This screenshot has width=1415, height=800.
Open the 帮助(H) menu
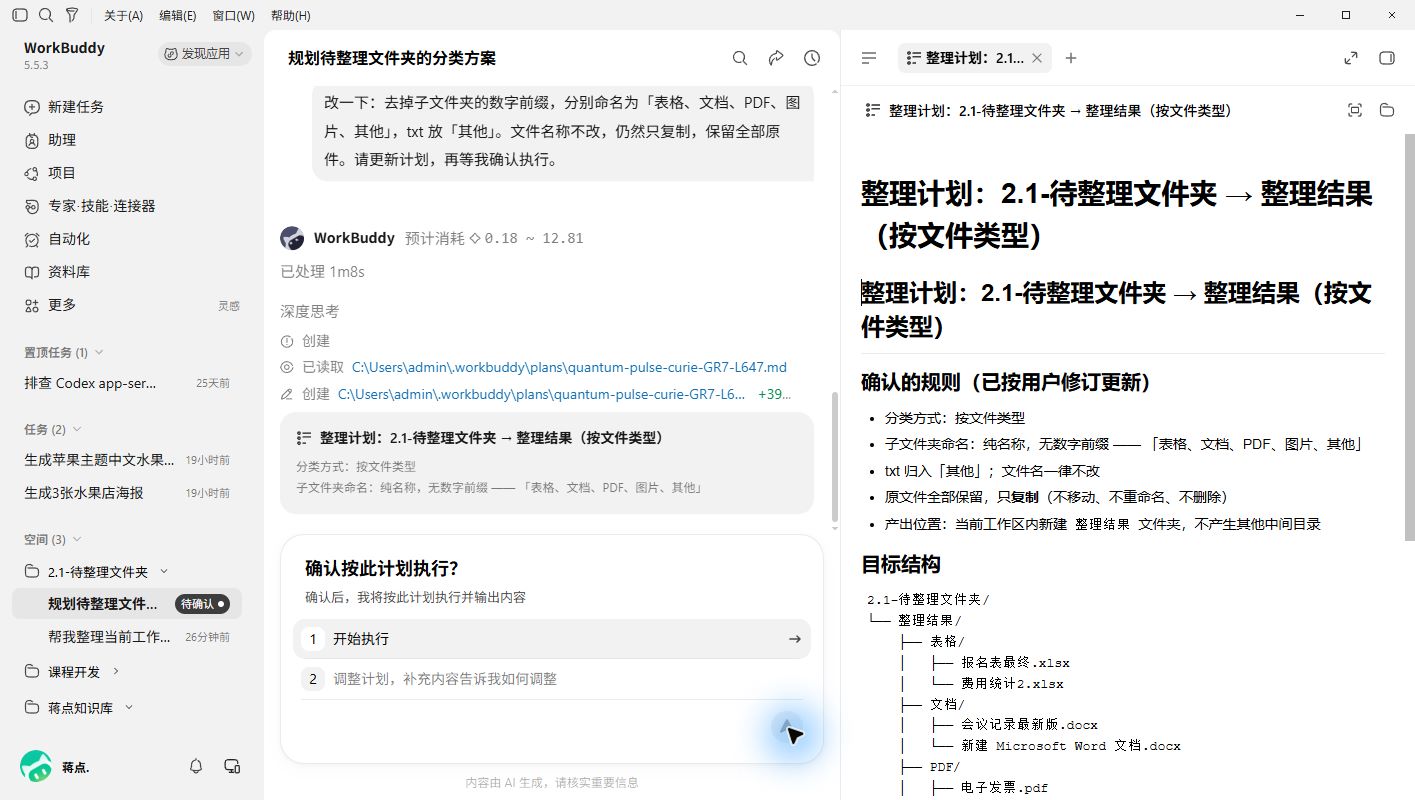pyautogui.click(x=291, y=16)
